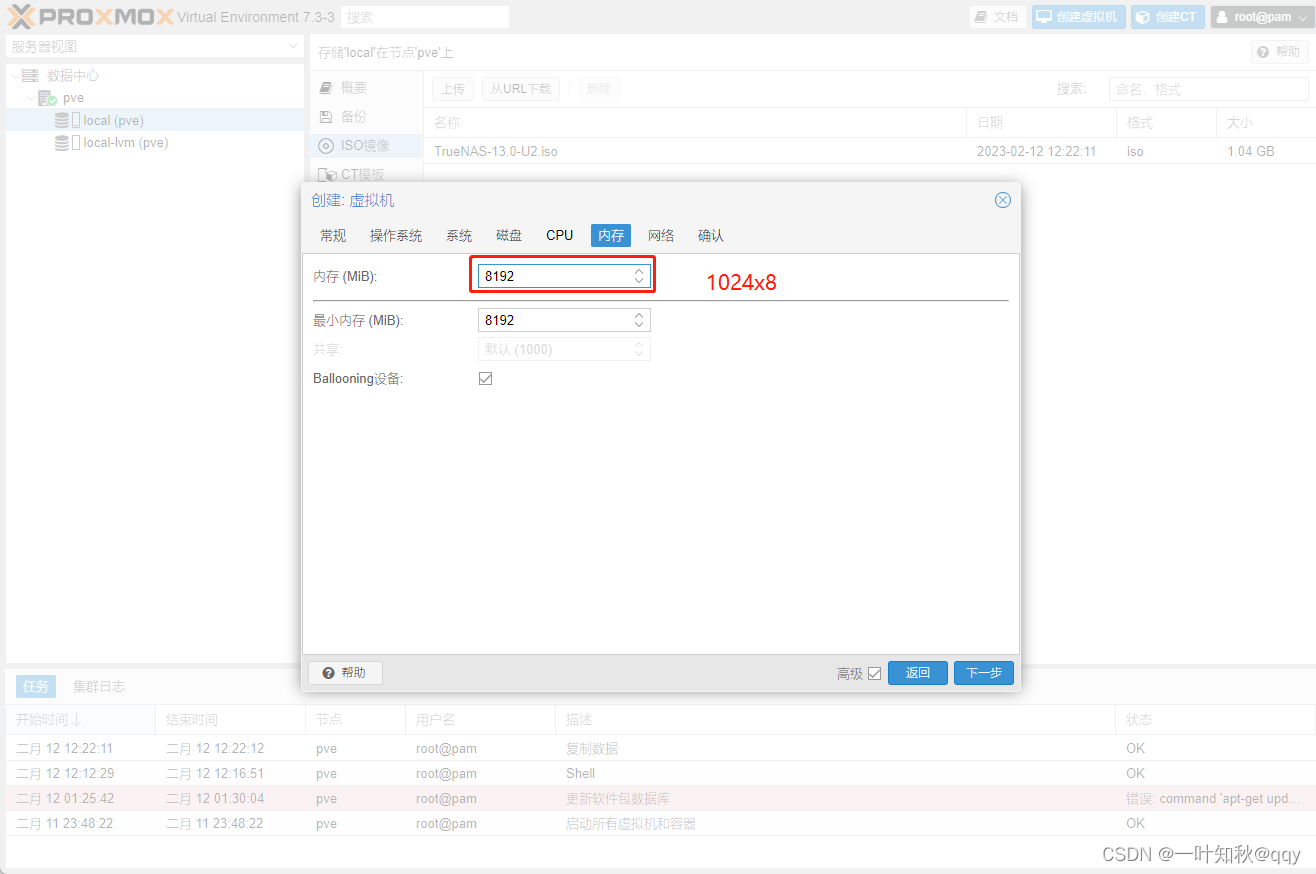Open the 文档 documentation button
Viewport: 1316px width, 874px height.
coord(997,17)
